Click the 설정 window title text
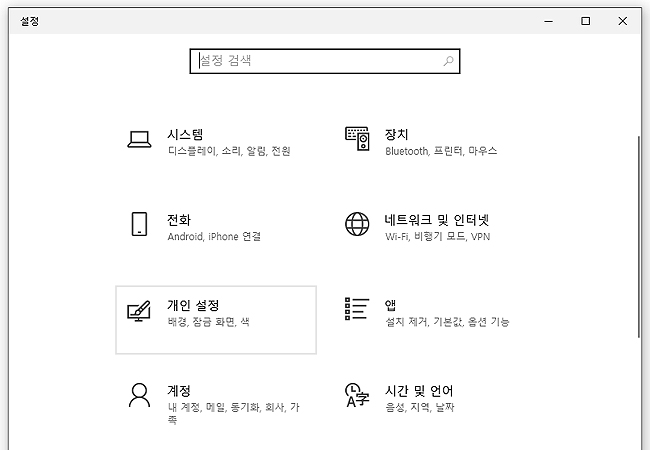The image size is (650, 450). coord(29,21)
